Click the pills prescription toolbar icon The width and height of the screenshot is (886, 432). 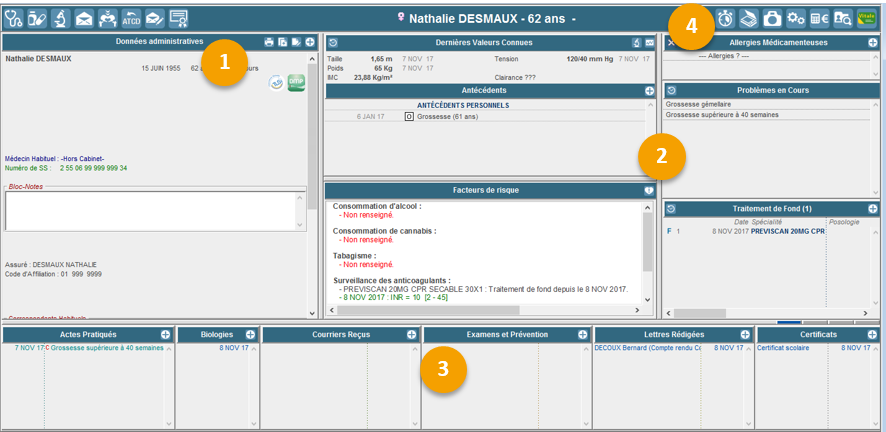click(x=37, y=18)
